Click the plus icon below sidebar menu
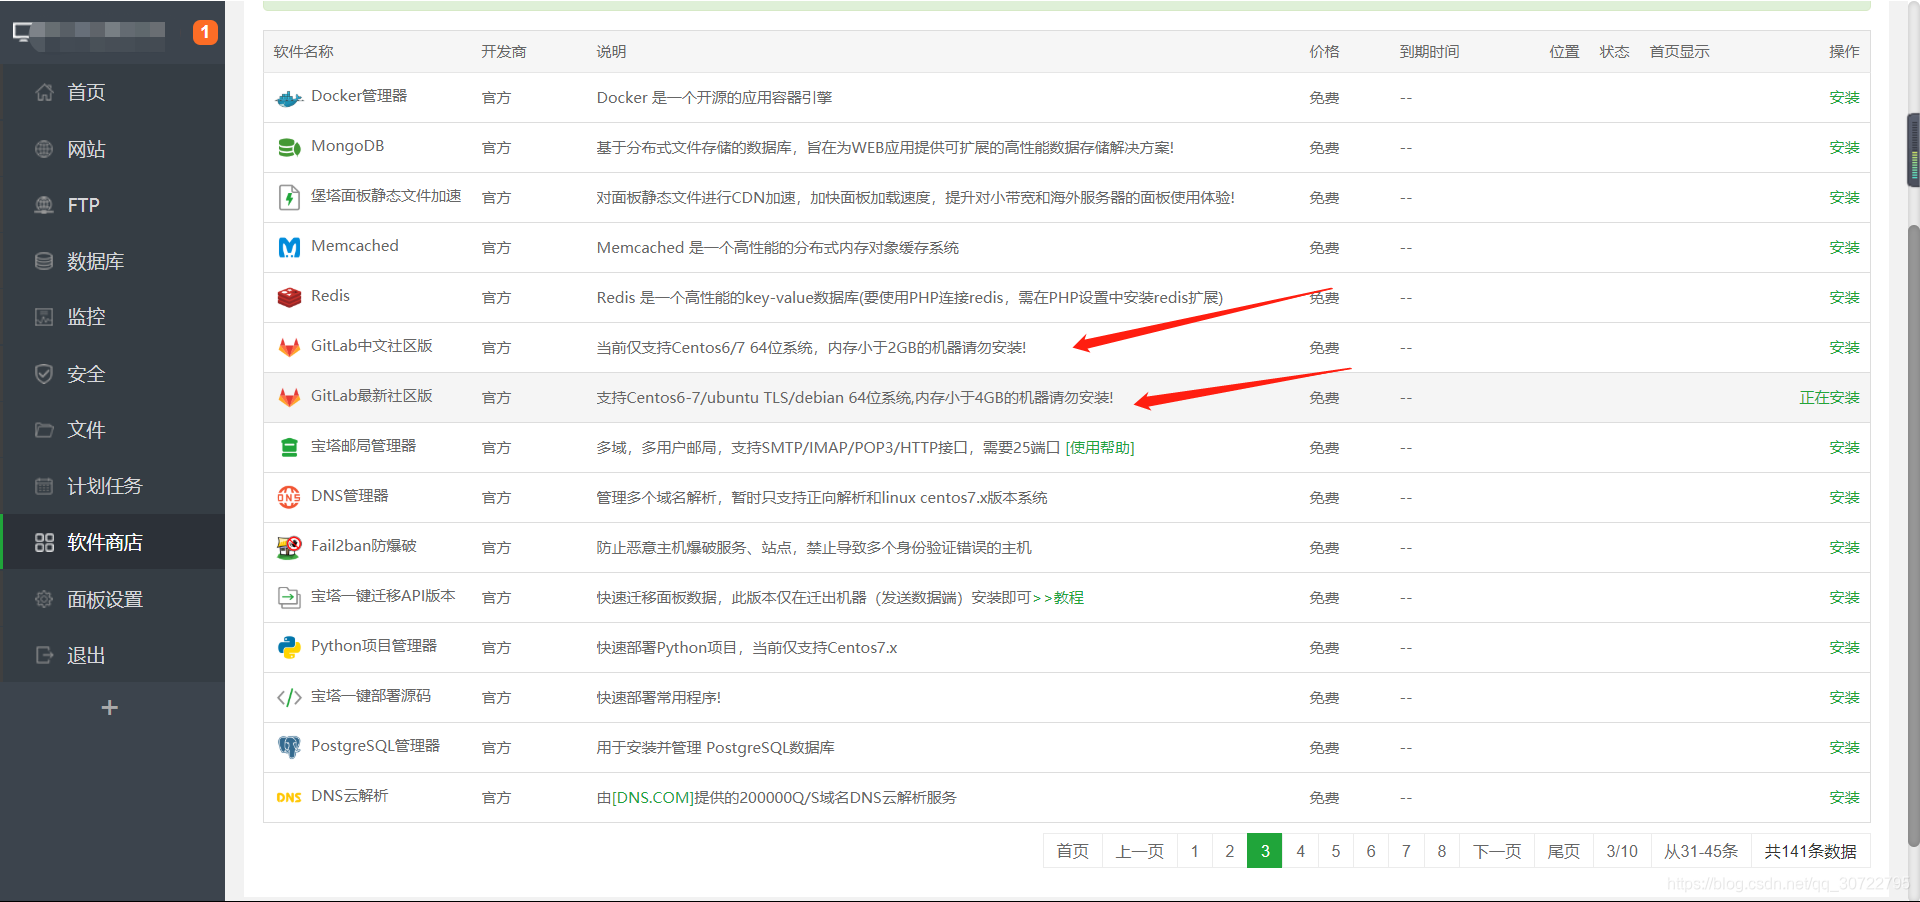The width and height of the screenshot is (1920, 902). point(110,707)
